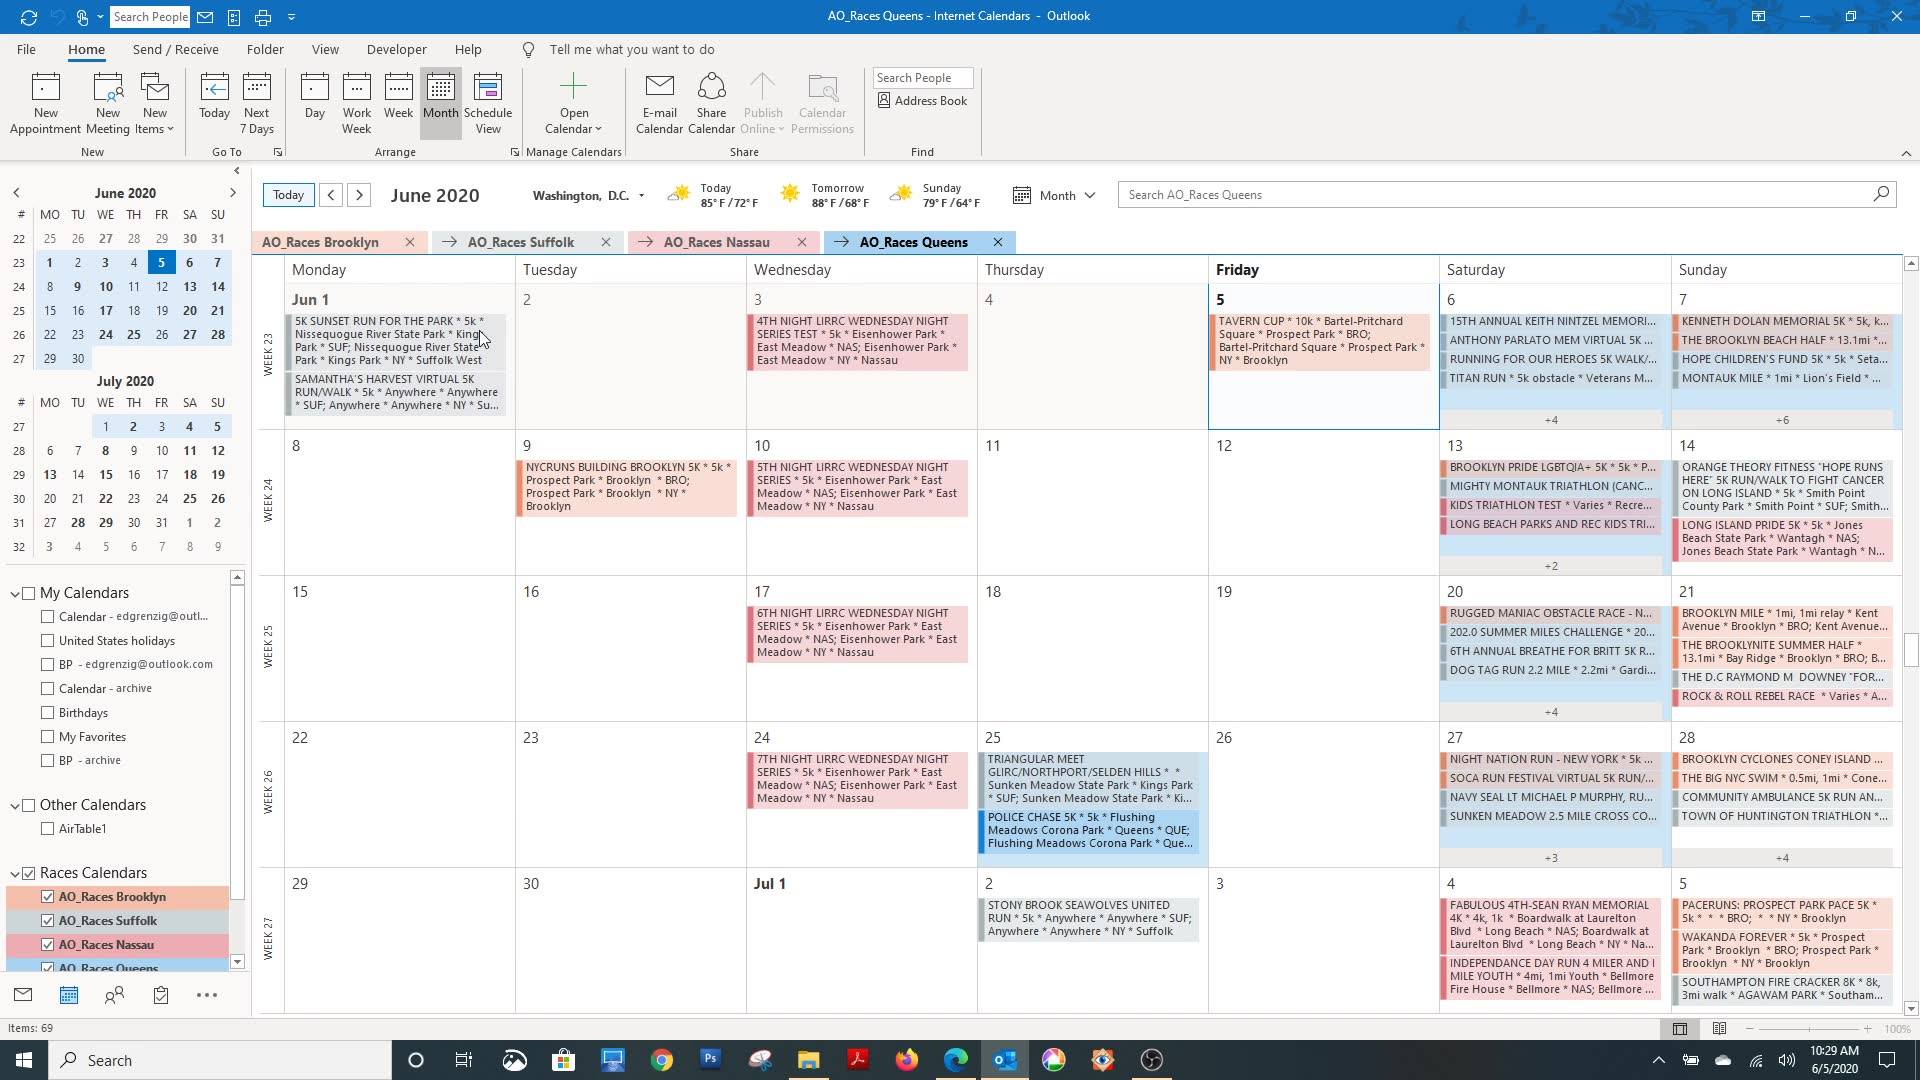
Task: Click the zoom slider in status bar
Action: (x=1808, y=1029)
